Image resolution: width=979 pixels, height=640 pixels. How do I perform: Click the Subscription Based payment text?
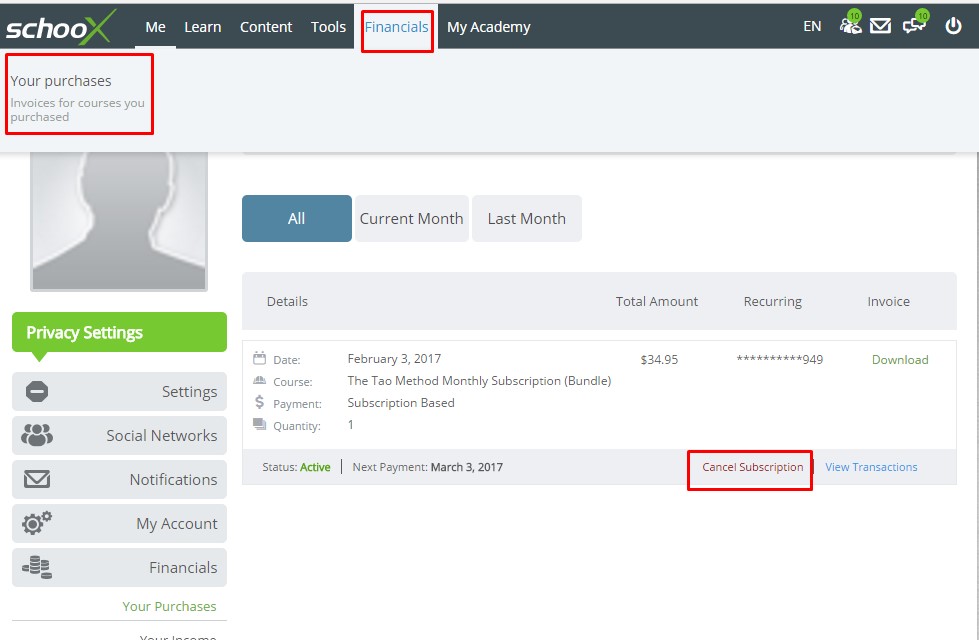point(401,403)
